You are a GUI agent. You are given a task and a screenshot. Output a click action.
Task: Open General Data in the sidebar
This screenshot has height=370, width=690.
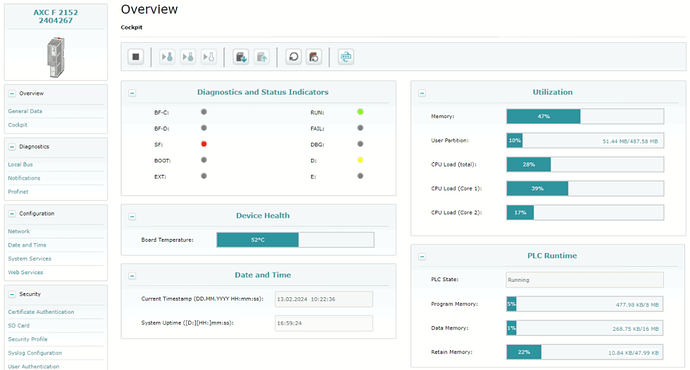(25, 111)
